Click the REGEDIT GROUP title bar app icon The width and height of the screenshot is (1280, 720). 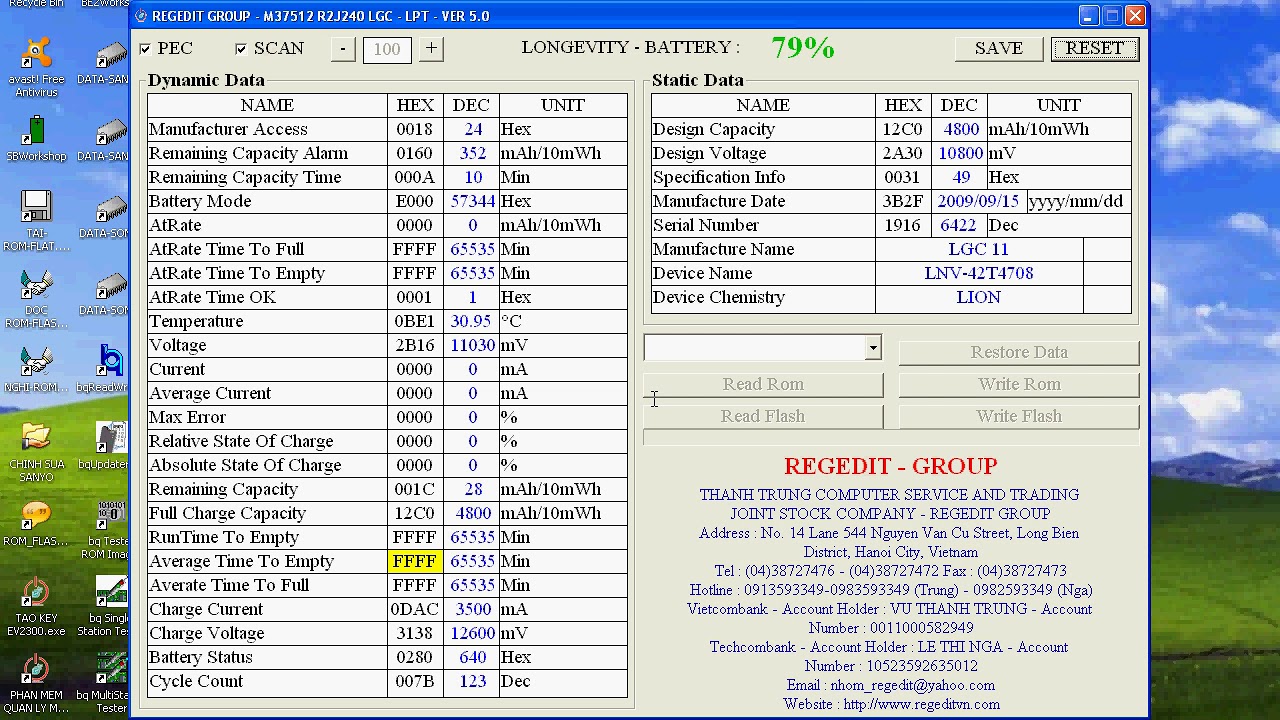(x=141, y=16)
